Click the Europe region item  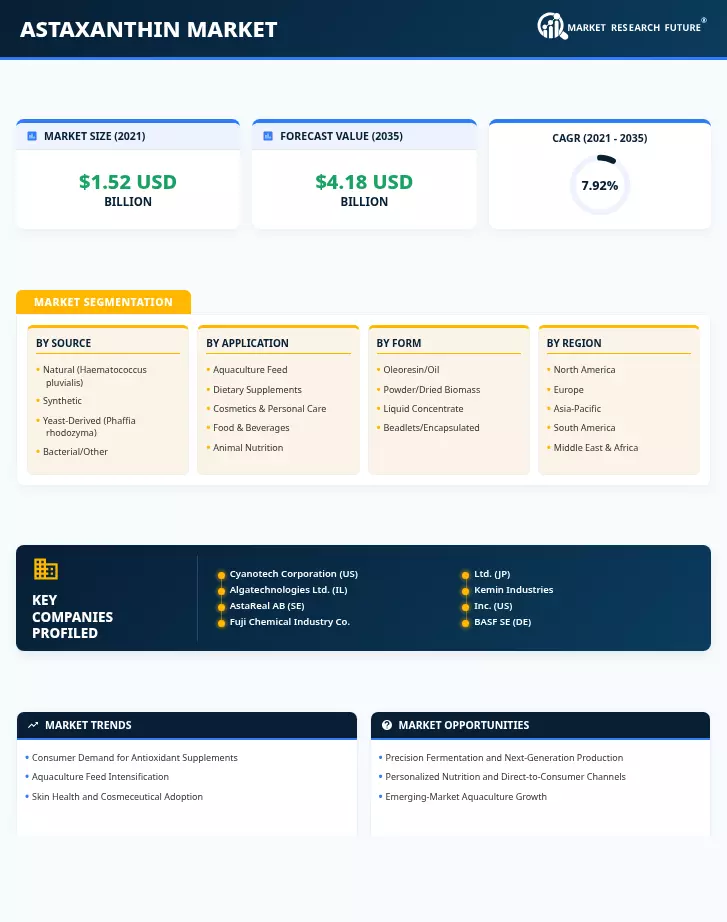pyautogui.click(x=568, y=389)
